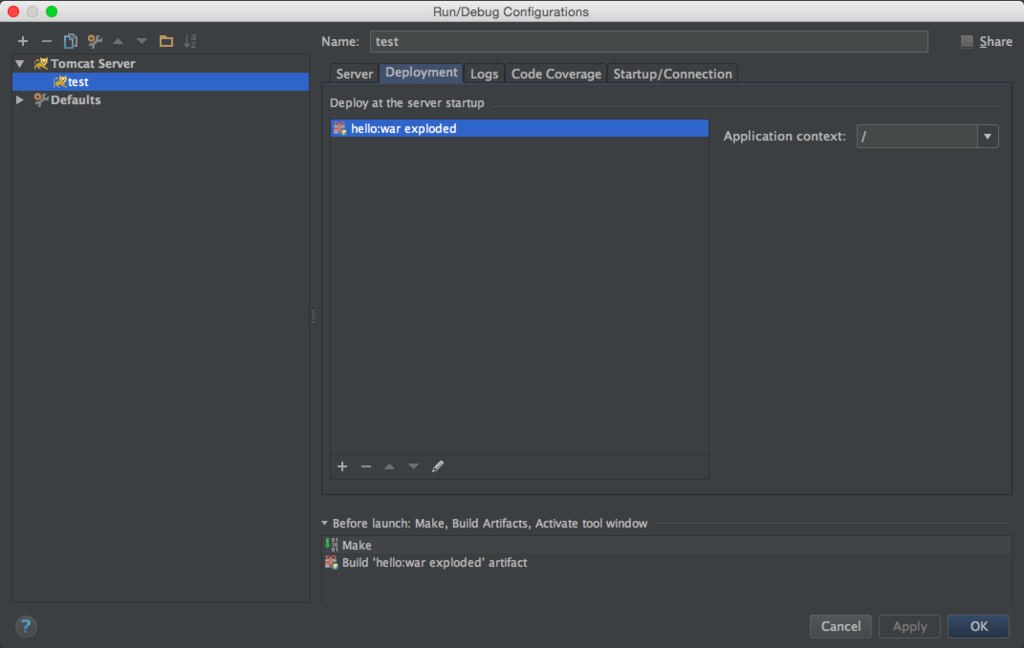1024x648 pixels.
Task: Focus the Name input field
Action: [648, 41]
